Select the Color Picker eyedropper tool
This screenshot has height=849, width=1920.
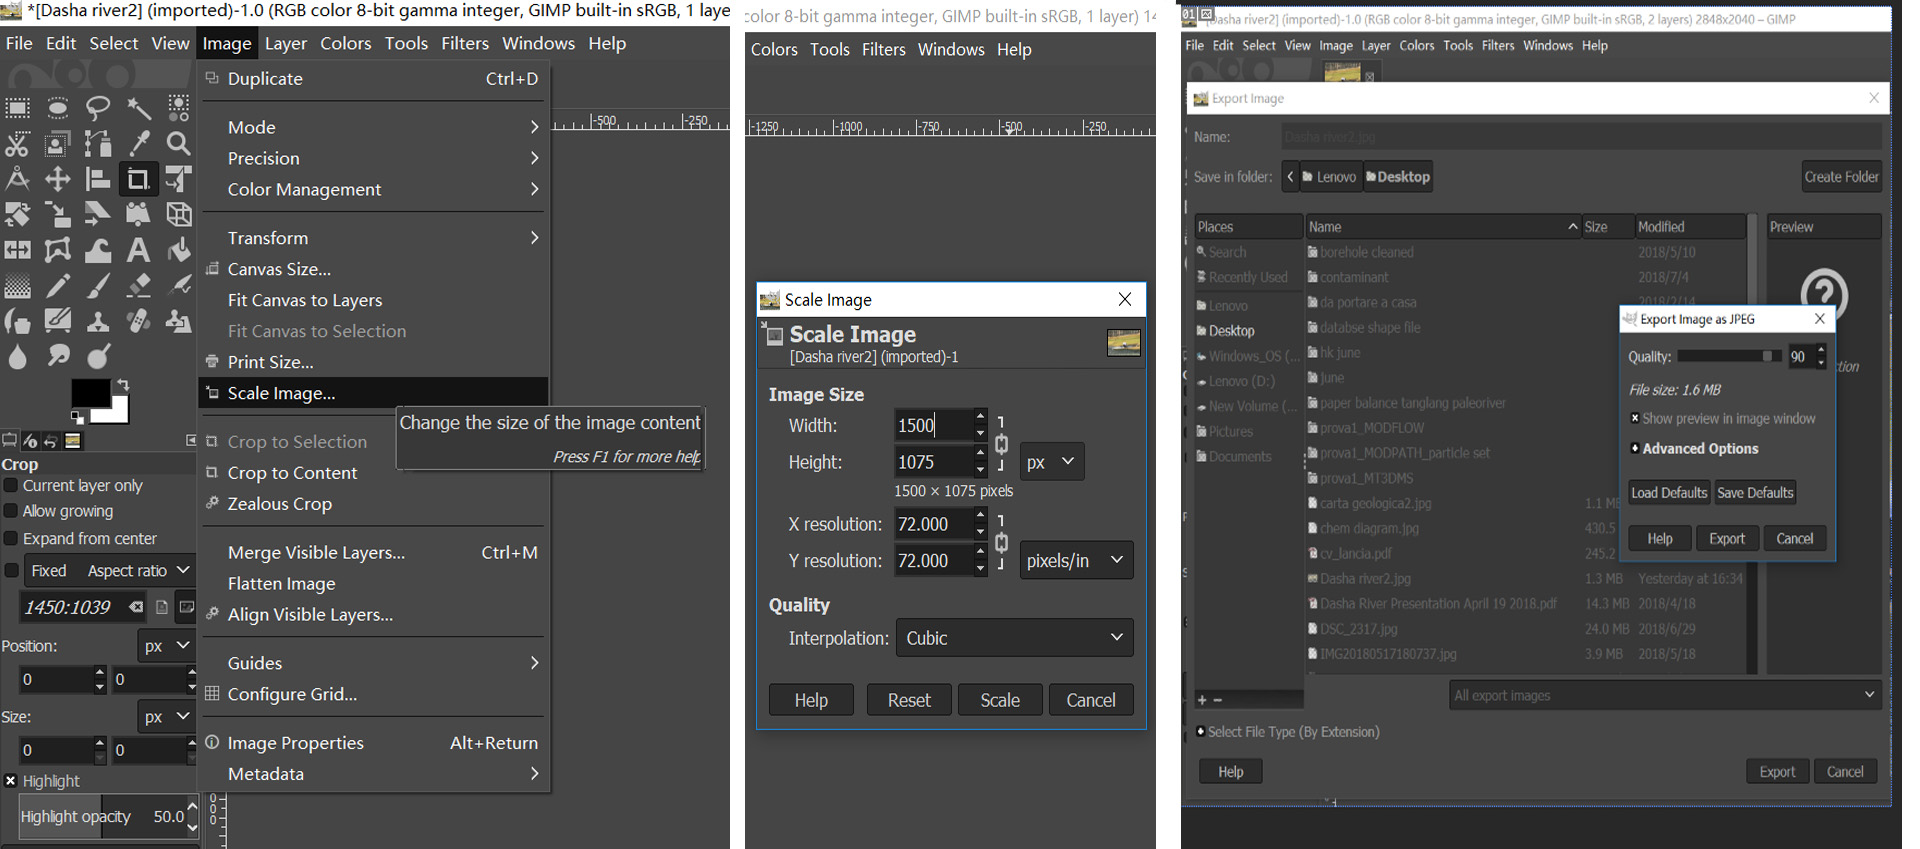coord(139,144)
